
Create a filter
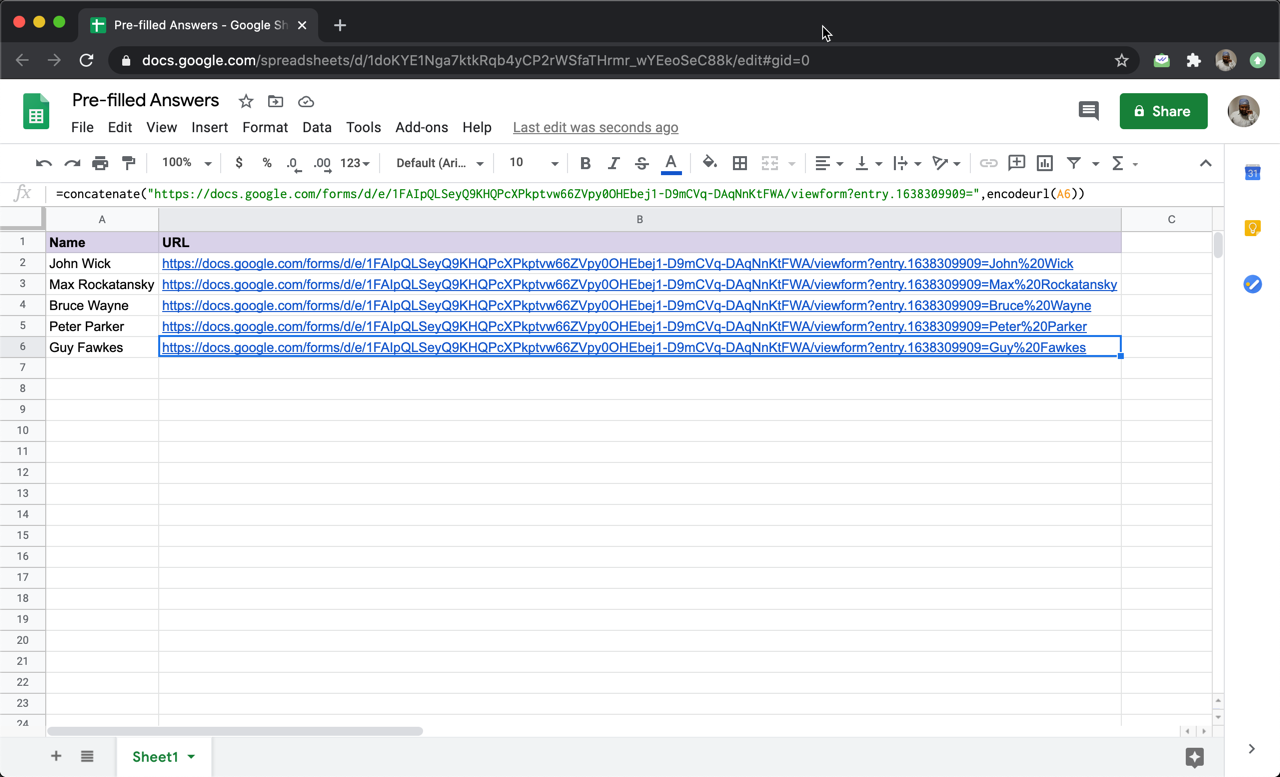[1075, 162]
